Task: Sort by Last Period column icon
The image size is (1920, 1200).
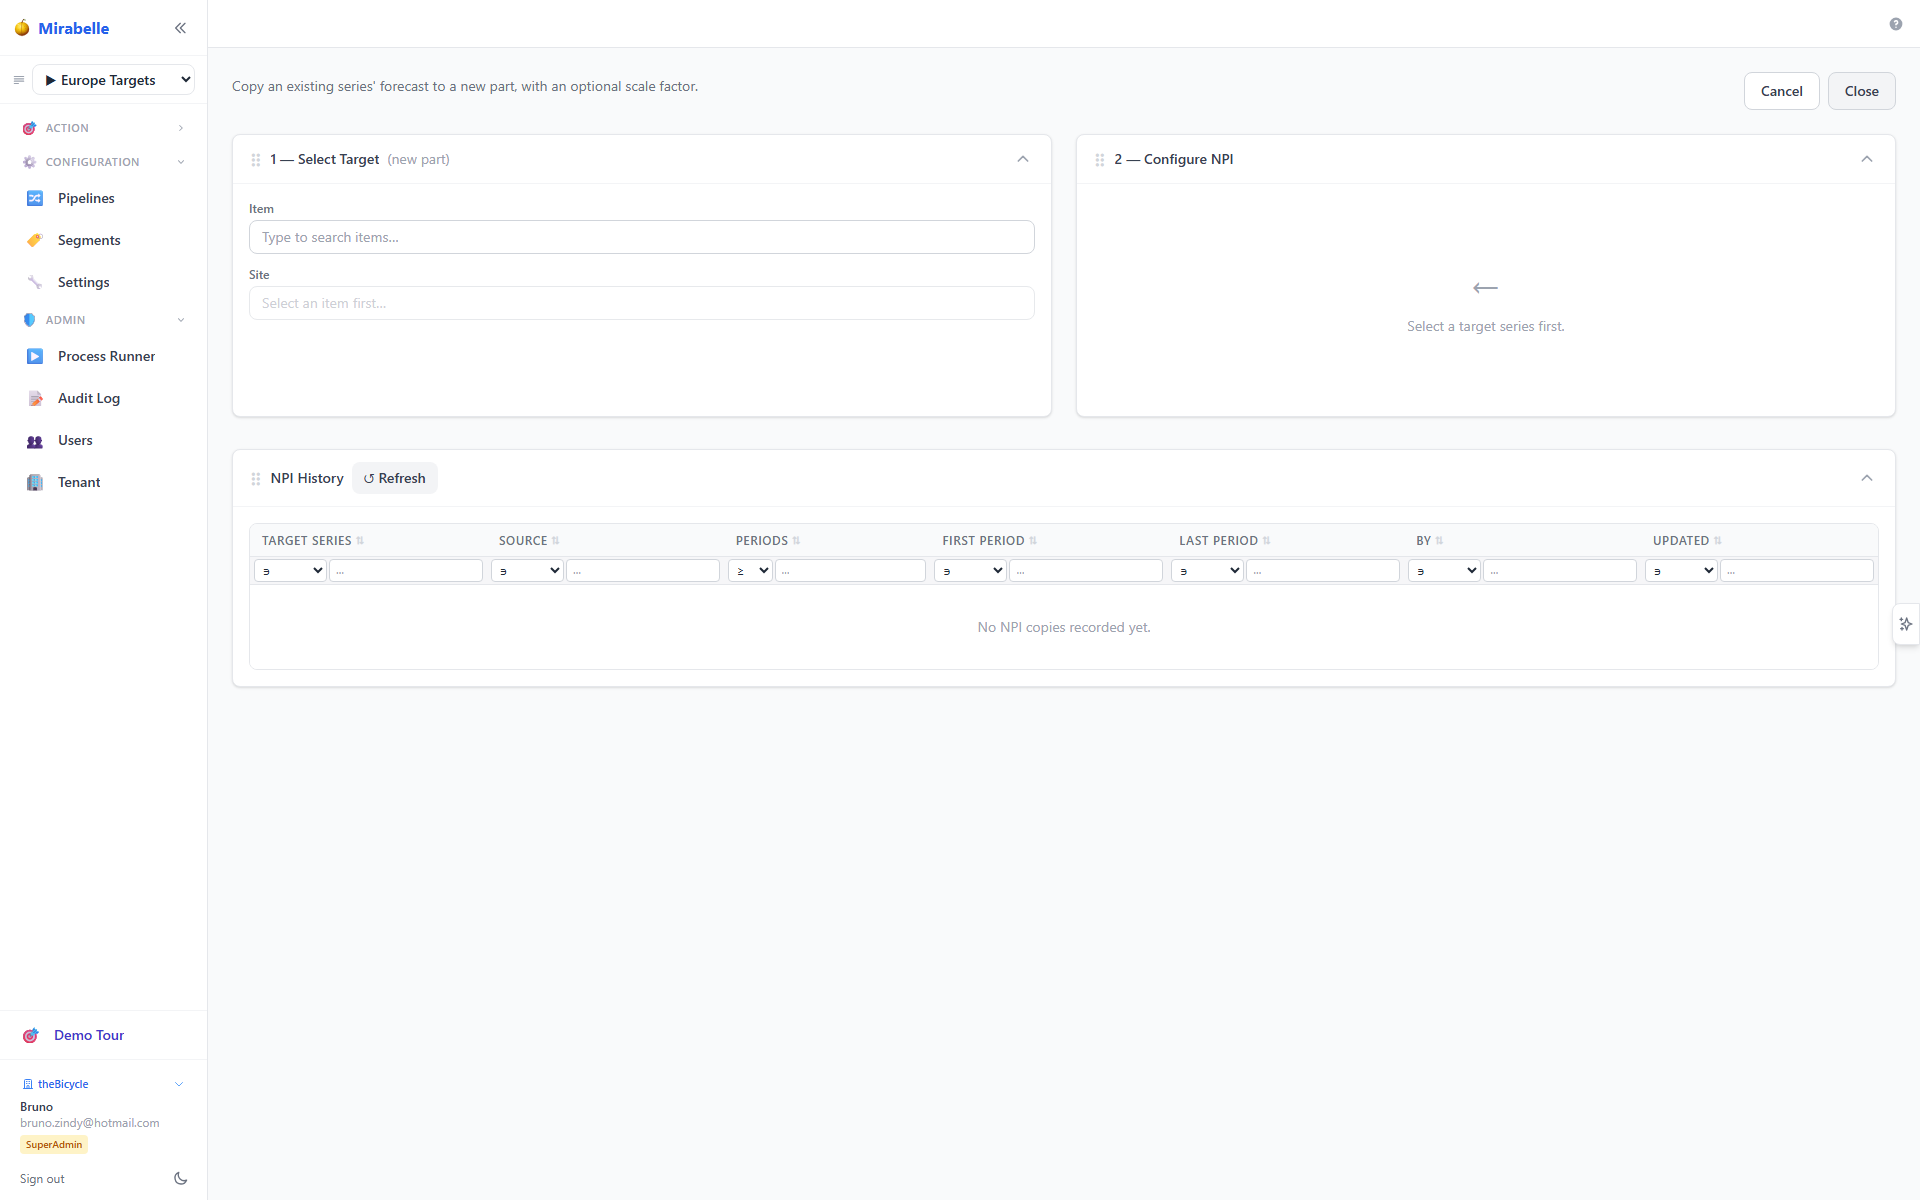Action: click(1266, 541)
